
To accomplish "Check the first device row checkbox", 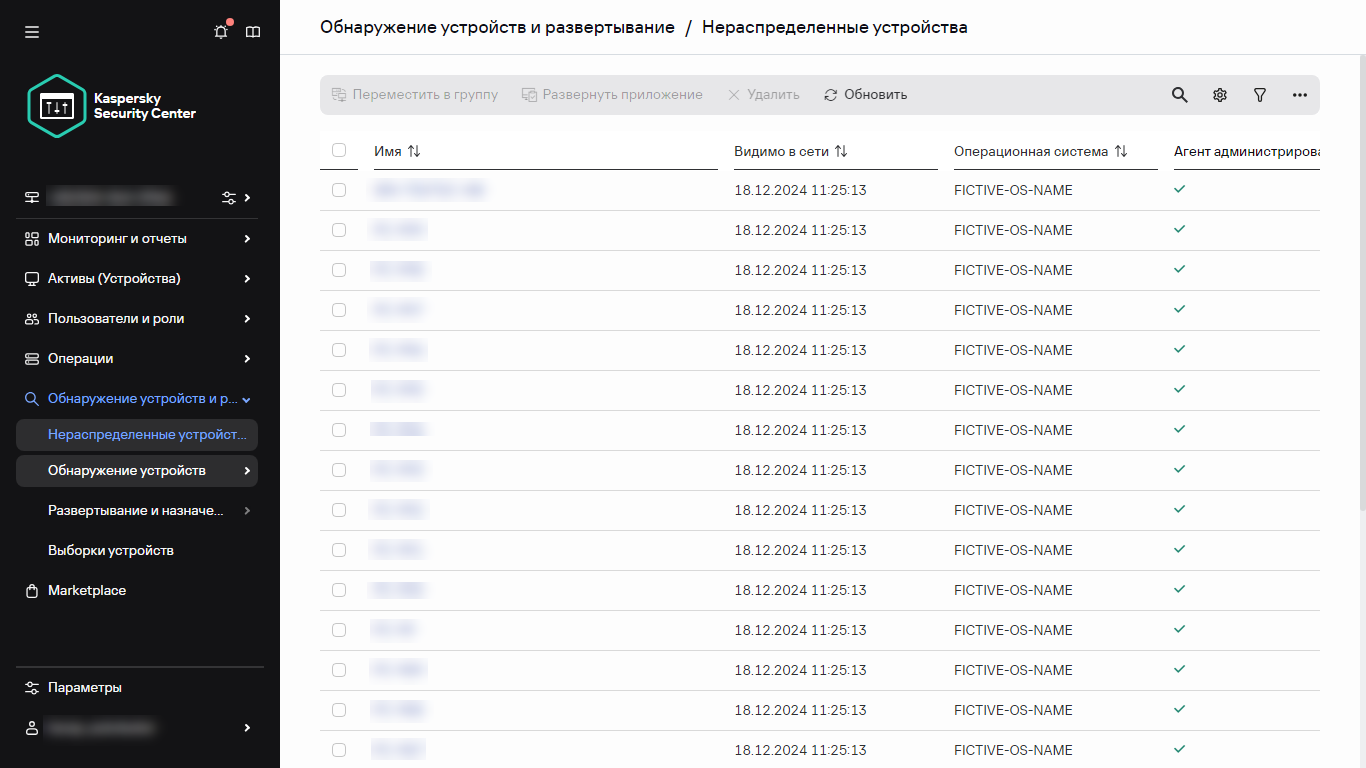I will [x=339, y=190].
